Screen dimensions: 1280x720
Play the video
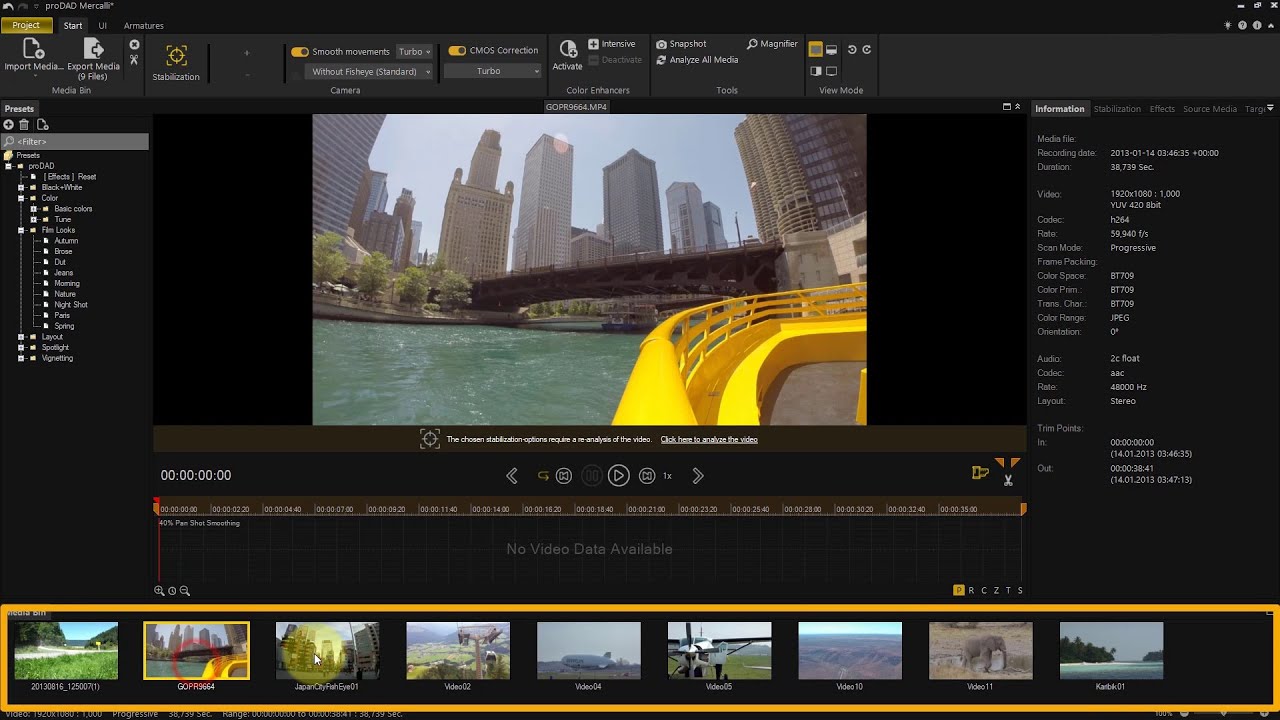618,476
